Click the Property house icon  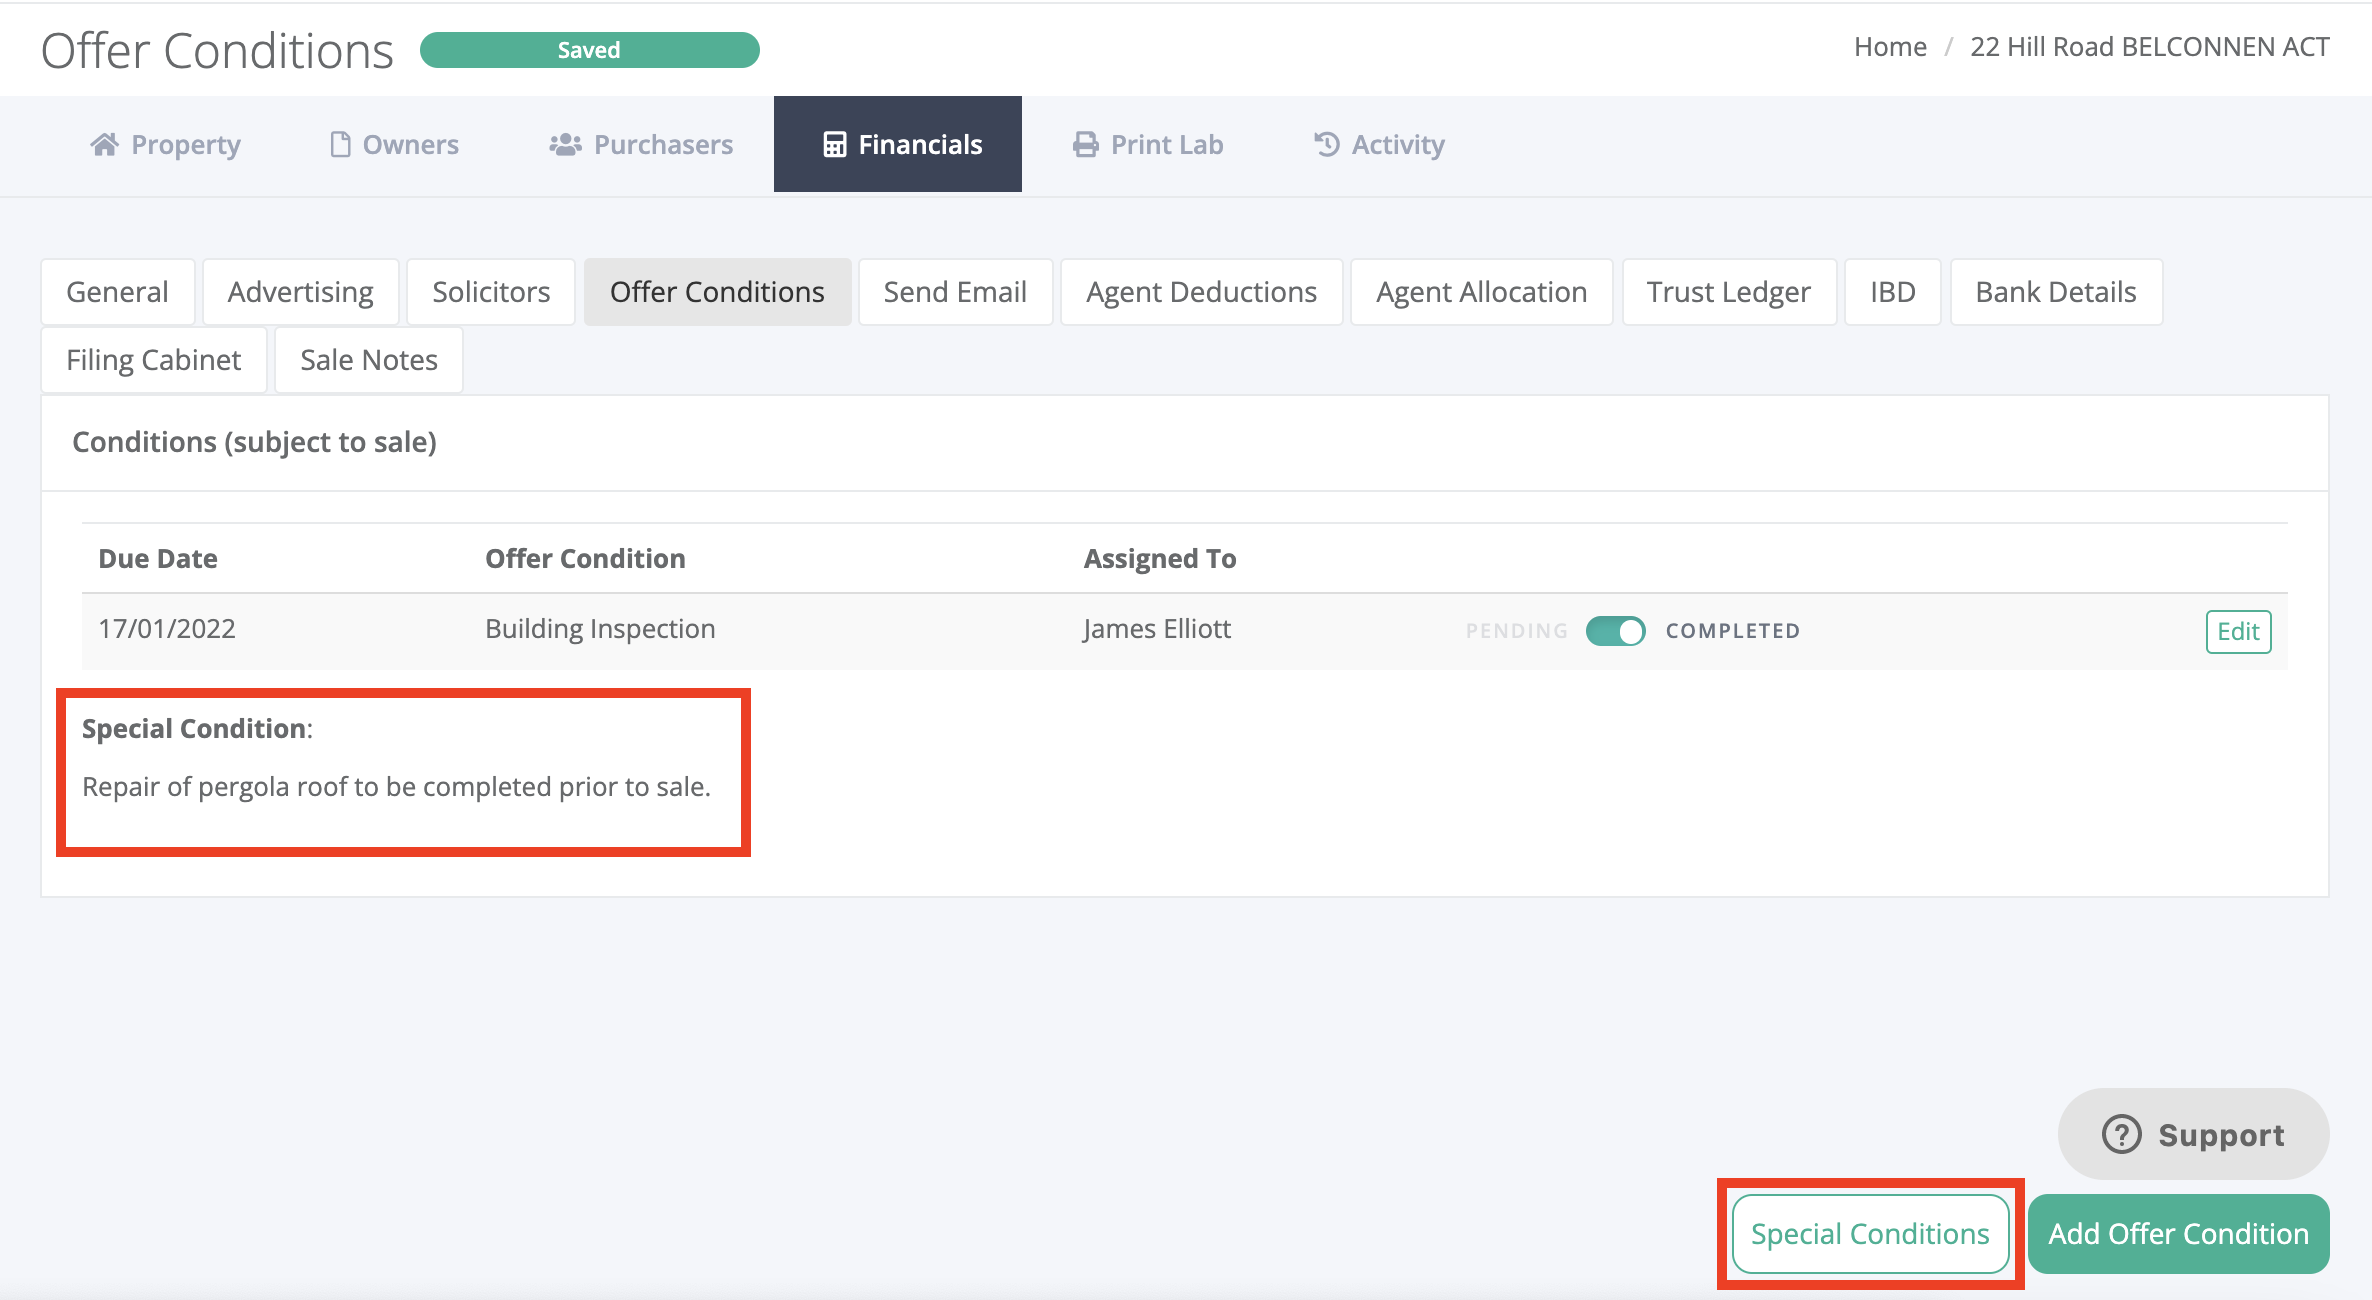(x=104, y=145)
